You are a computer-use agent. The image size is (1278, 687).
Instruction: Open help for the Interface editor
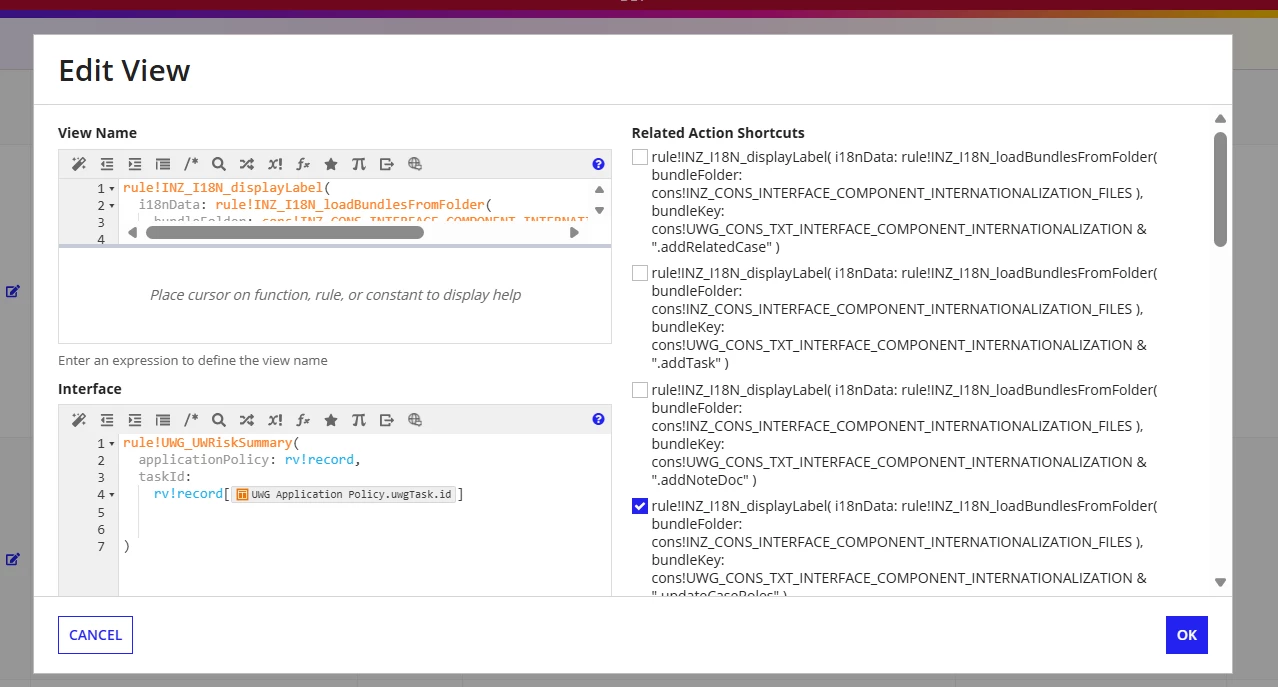[x=598, y=420]
